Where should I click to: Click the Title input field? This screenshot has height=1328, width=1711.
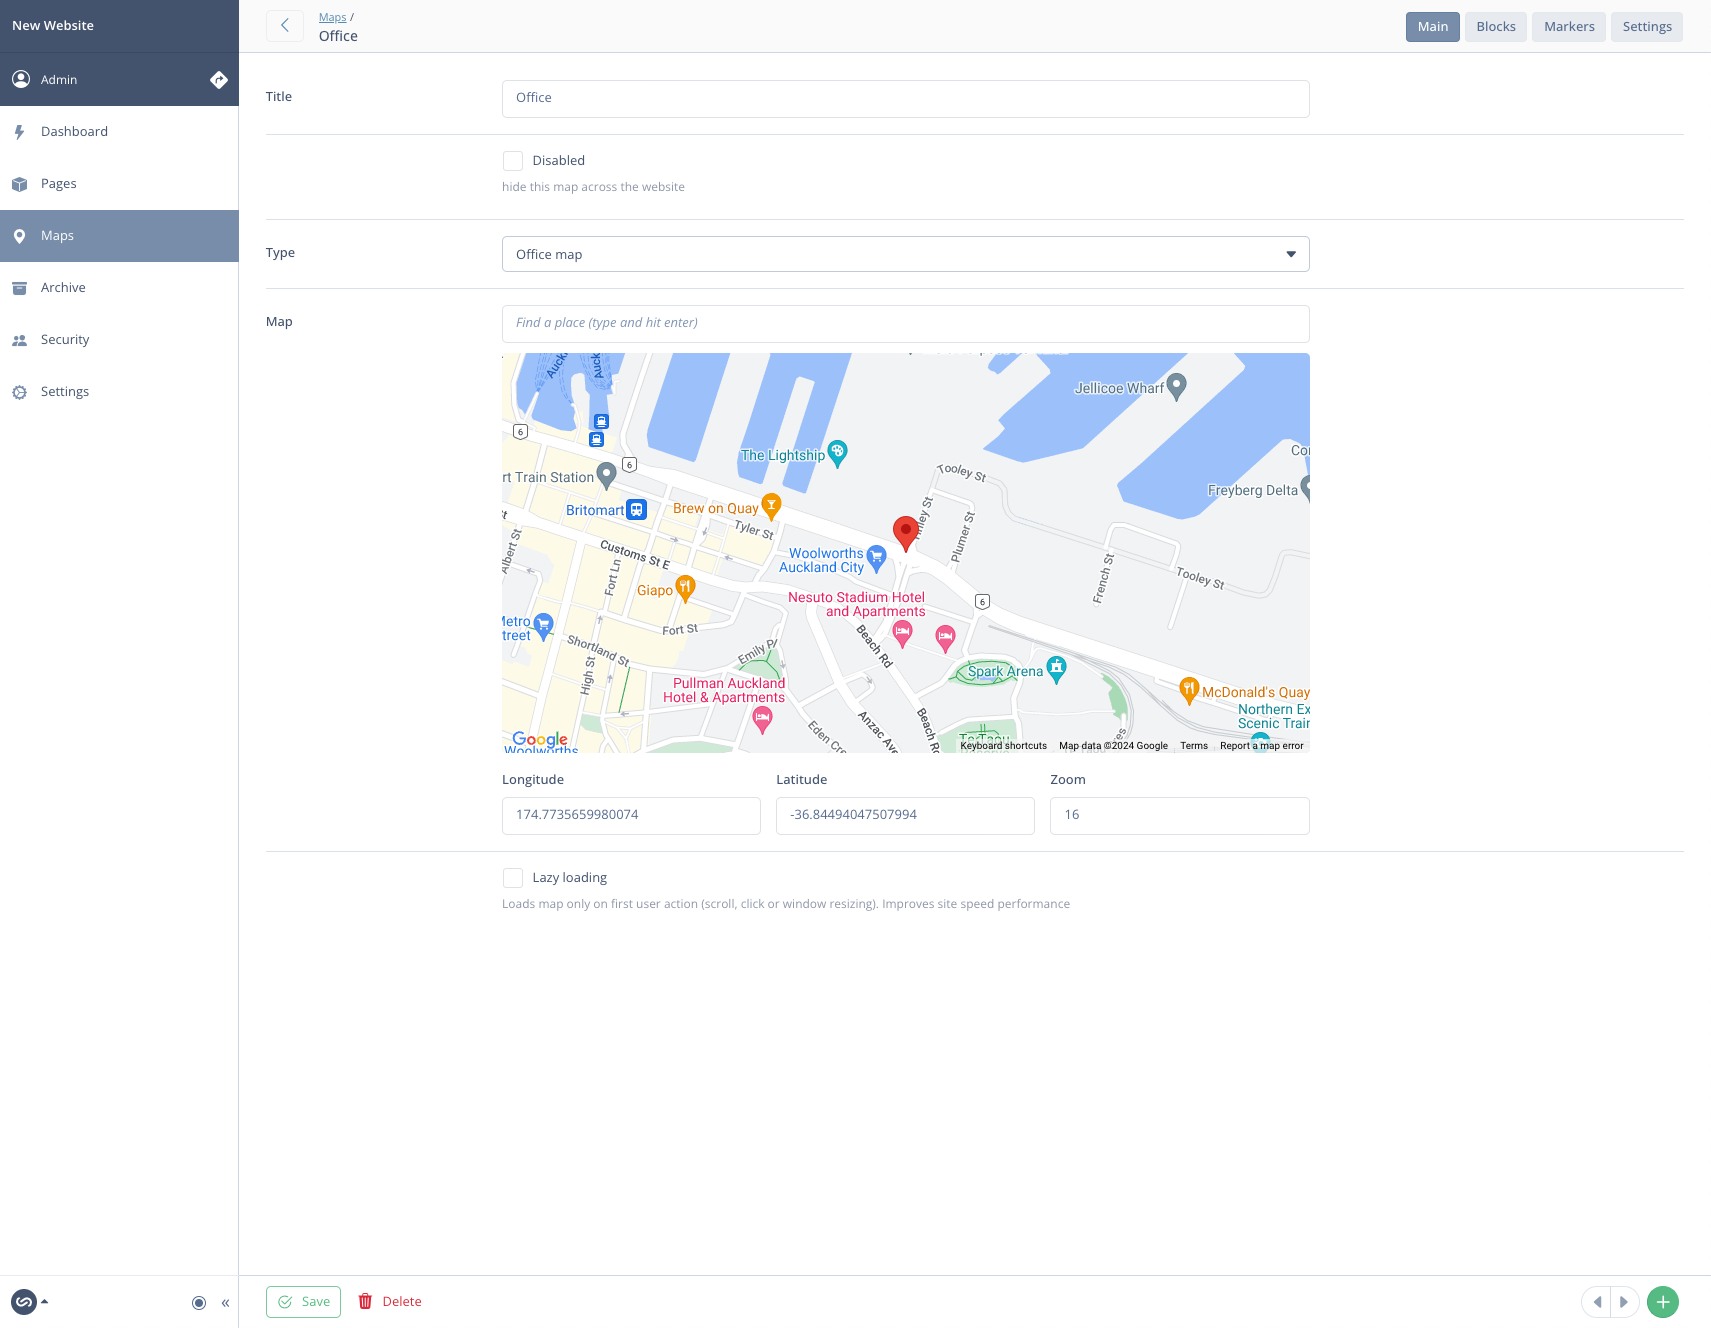[x=906, y=98]
